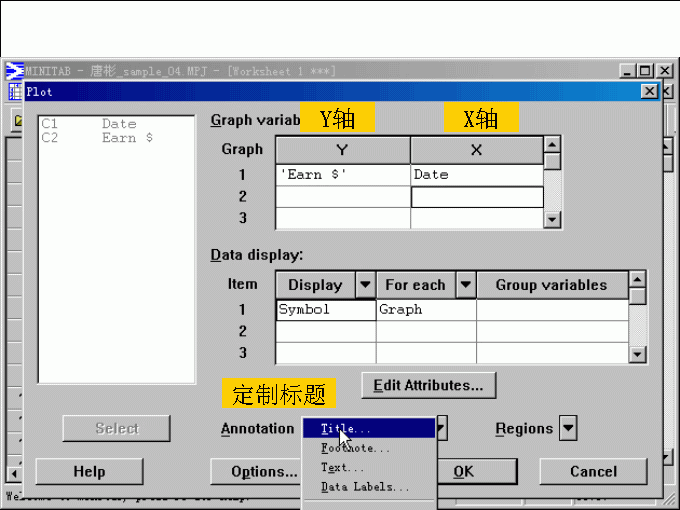This screenshot has height=510, width=680.
Task: Confirm the plot with OK
Action: tap(464, 471)
